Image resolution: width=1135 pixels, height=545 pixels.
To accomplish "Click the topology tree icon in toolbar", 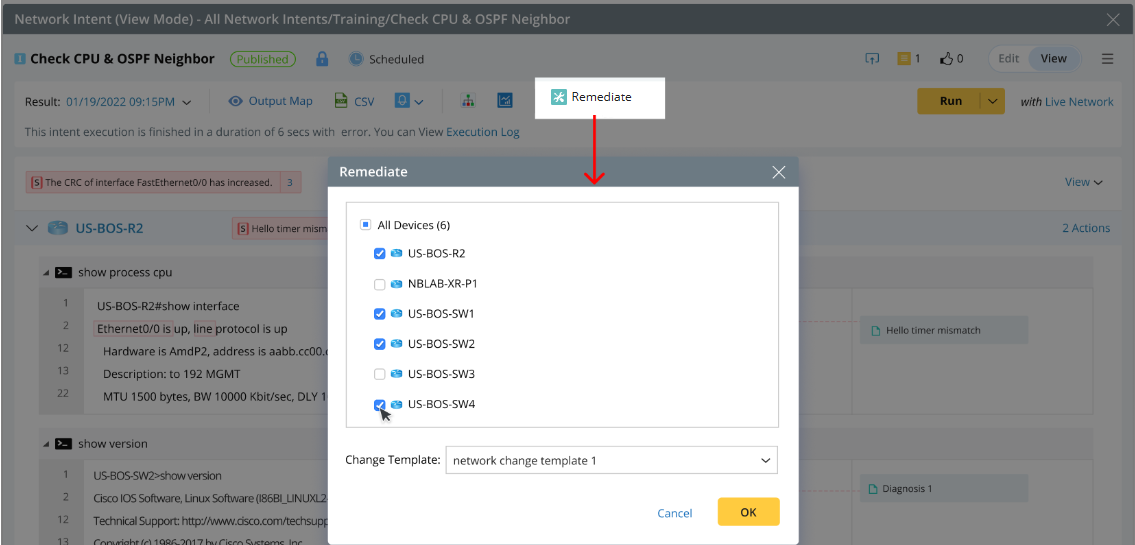I will 468,101.
